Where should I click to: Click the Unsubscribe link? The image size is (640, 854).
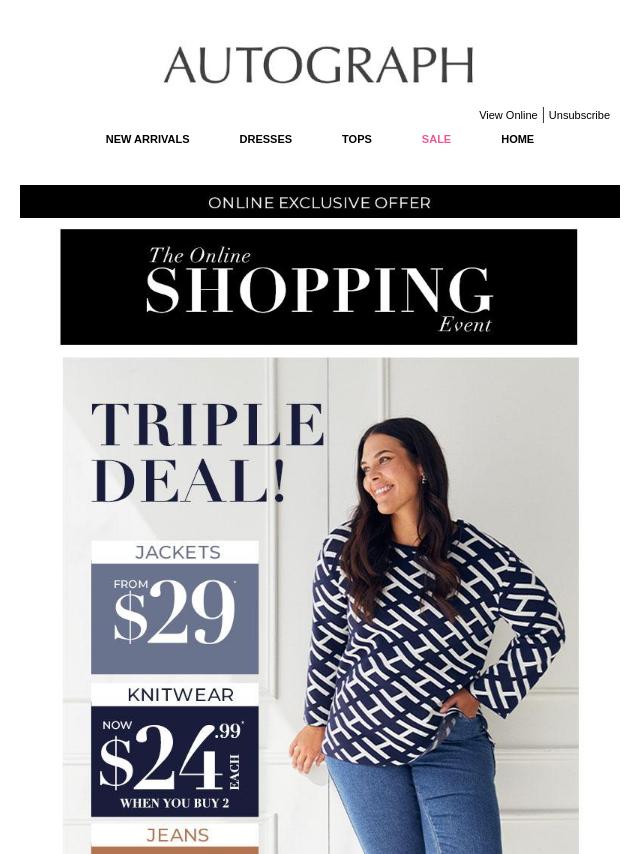pos(579,115)
